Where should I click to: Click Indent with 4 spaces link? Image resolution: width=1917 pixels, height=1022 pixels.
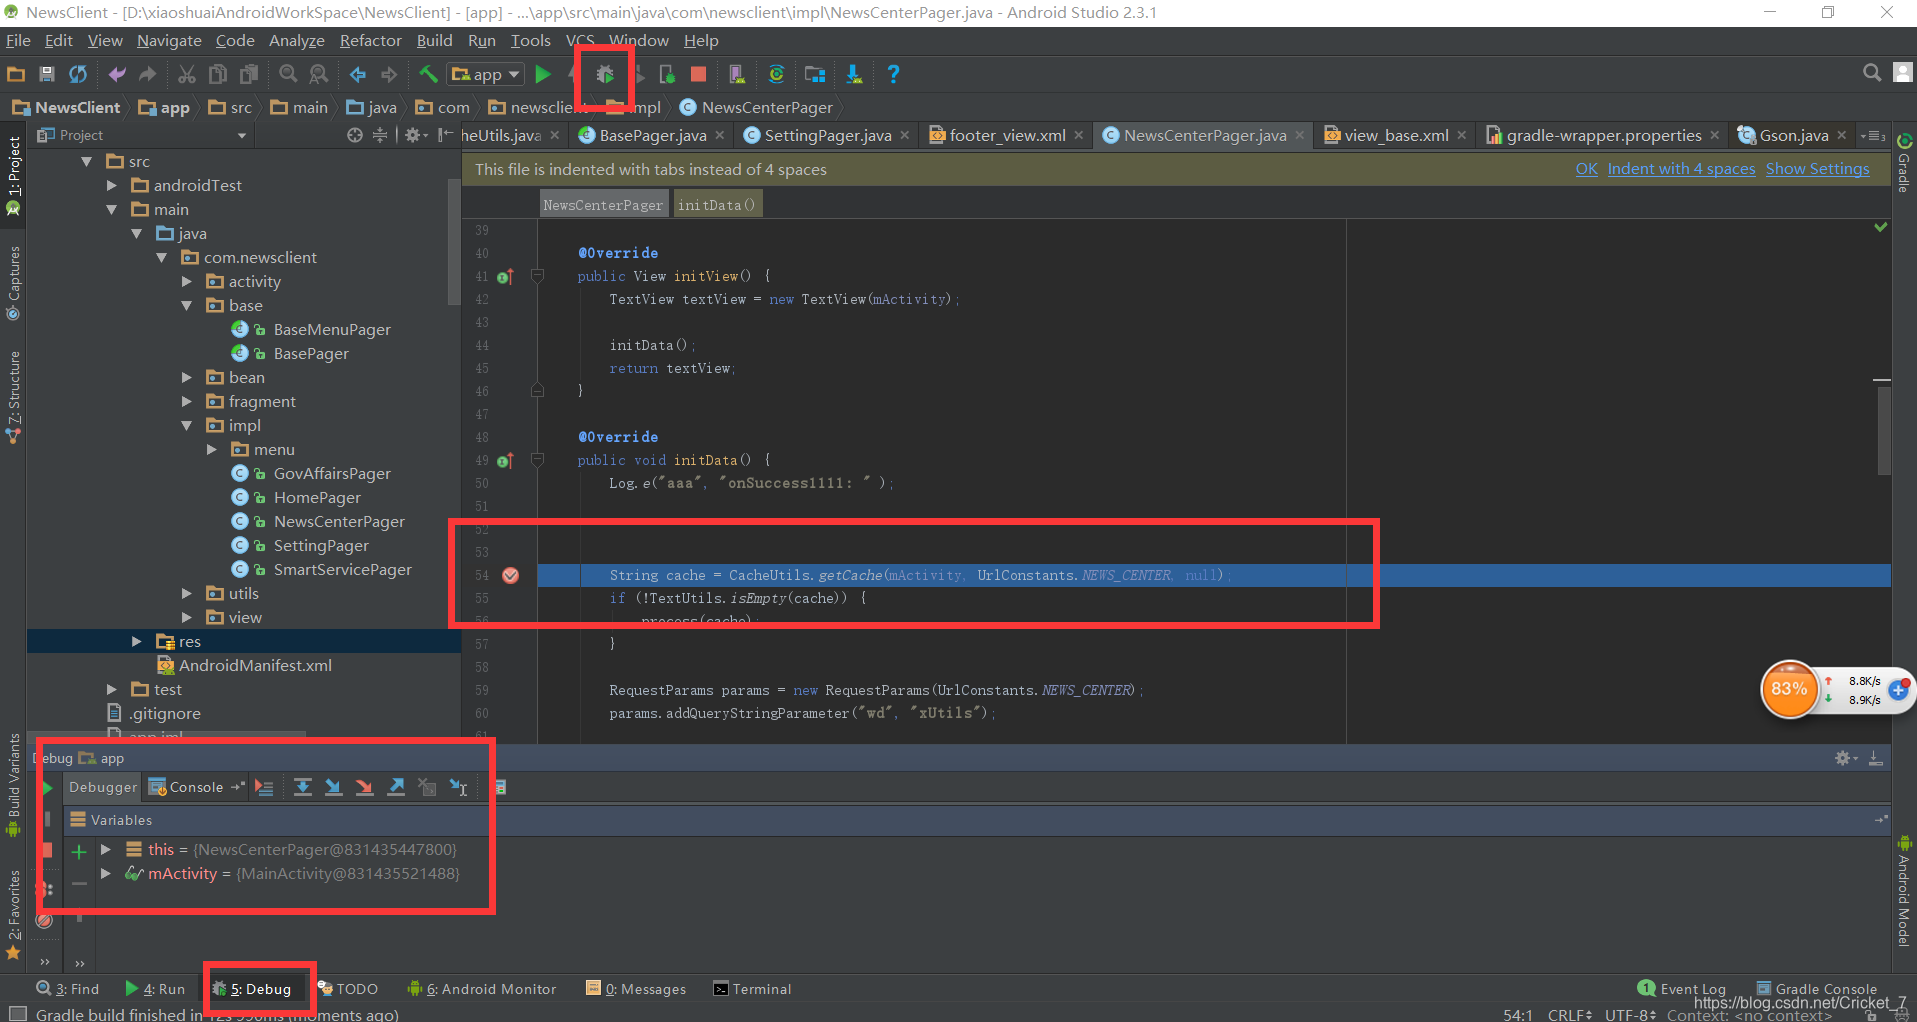tap(1681, 169)
